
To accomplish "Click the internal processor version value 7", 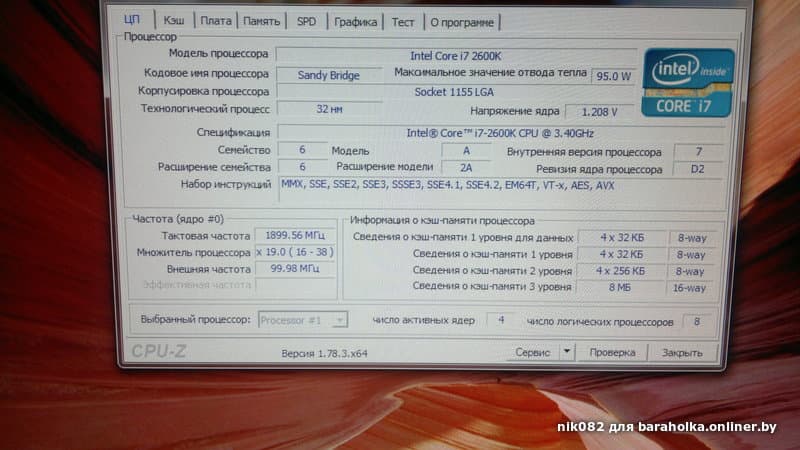I will click(x=698, y=152).
